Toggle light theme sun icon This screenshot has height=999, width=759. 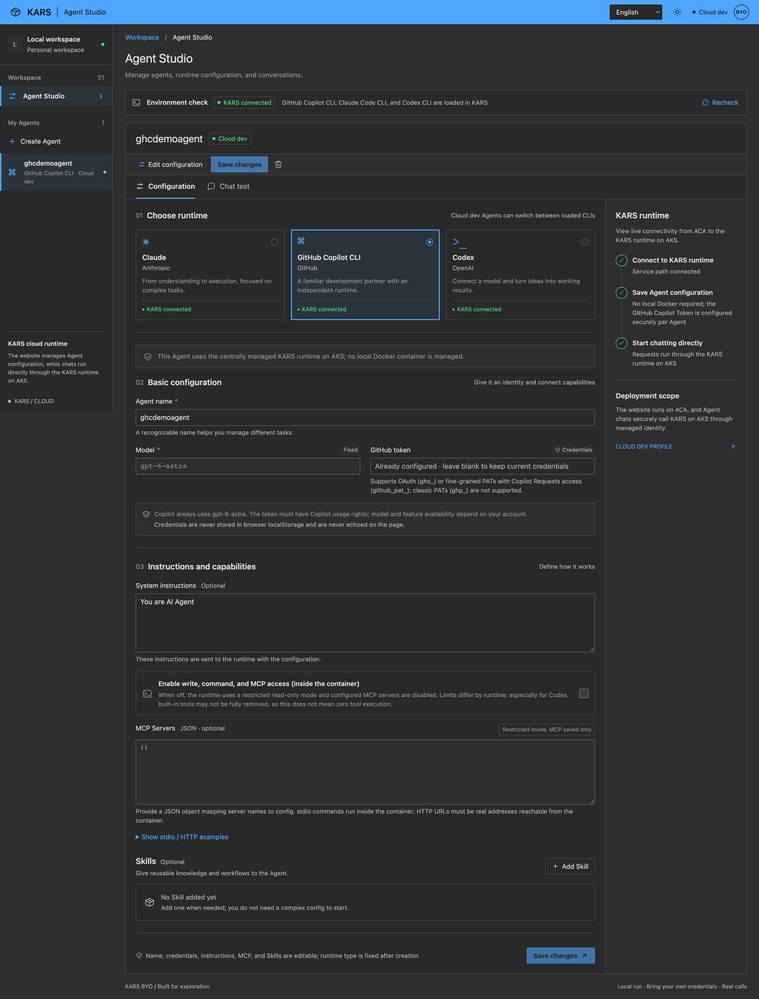click(677, 12)
